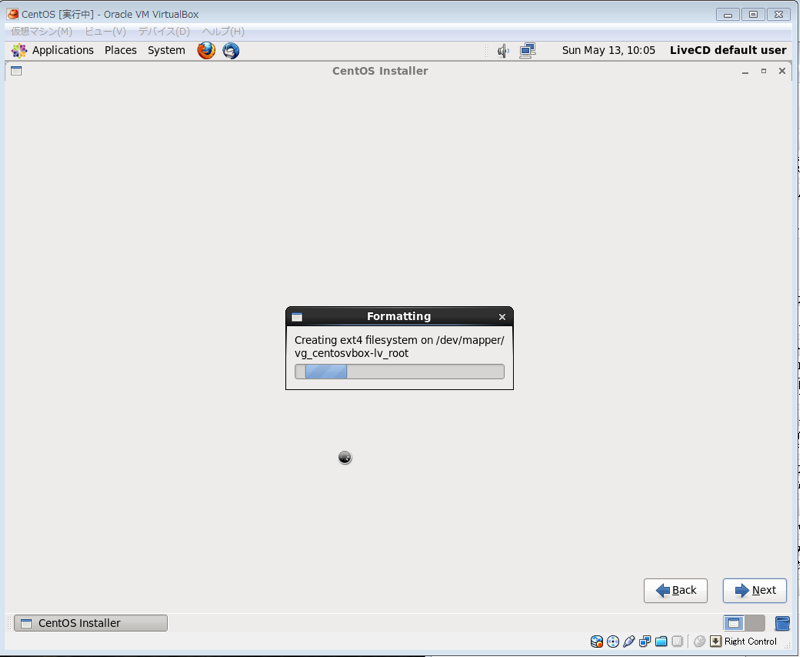The width and height of the screenshot is (800, 657).
Task: Open the ビュー(V) menu
Action: (x=106, y=32)
